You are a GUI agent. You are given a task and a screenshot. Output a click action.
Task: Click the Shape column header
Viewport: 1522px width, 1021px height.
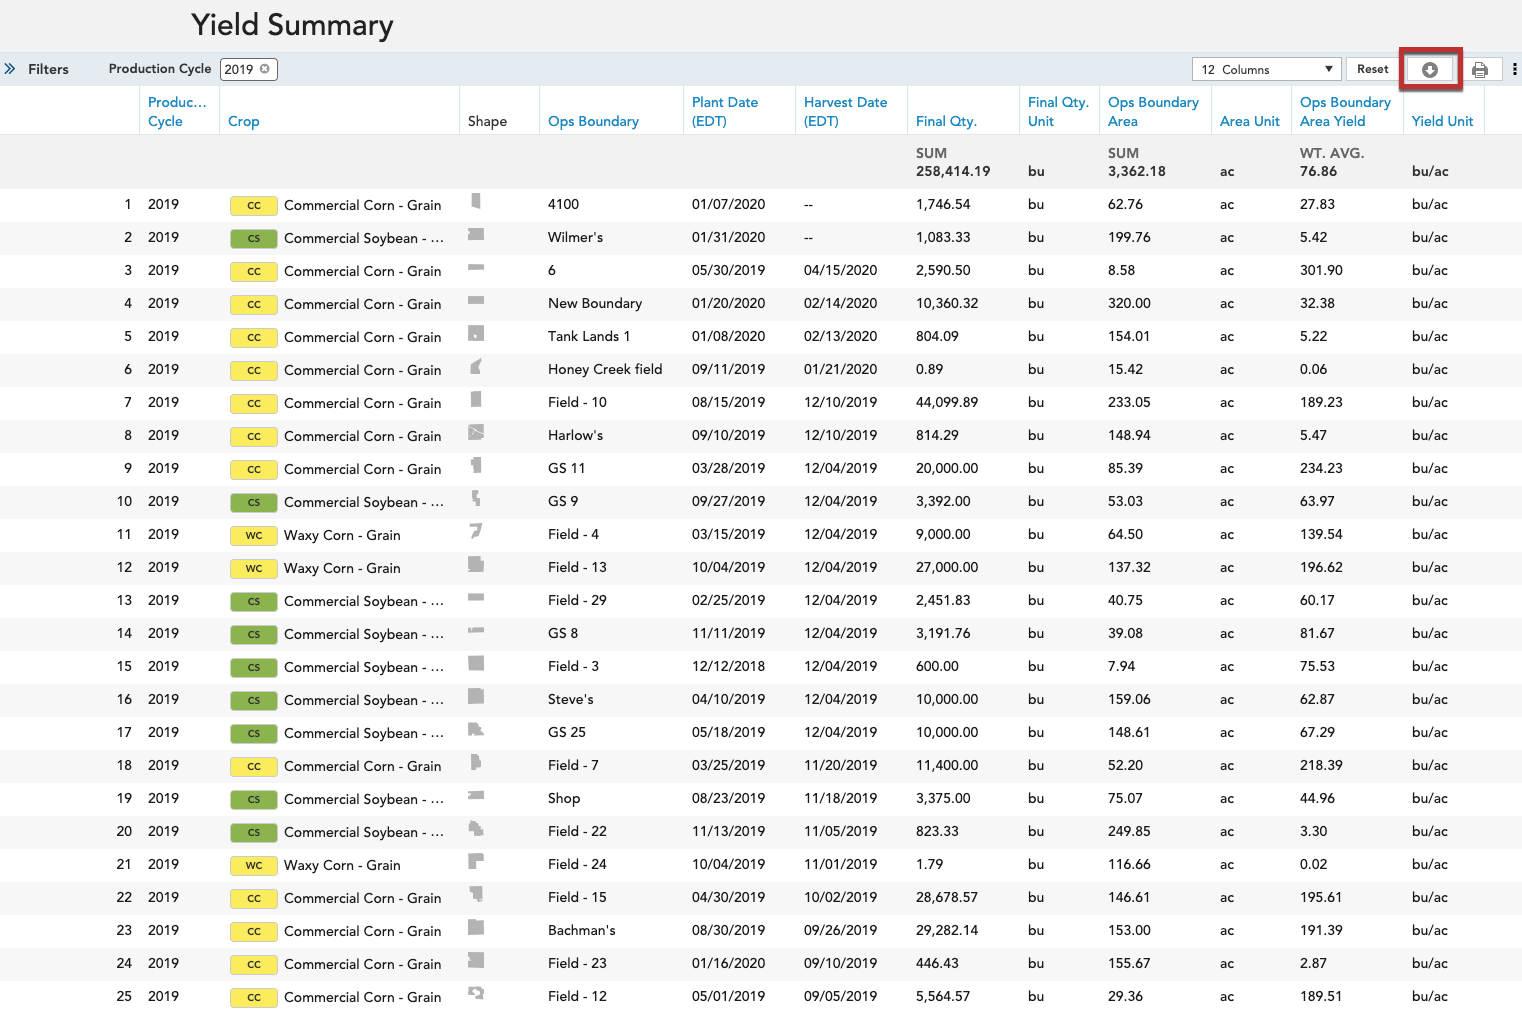click(487, 121)
